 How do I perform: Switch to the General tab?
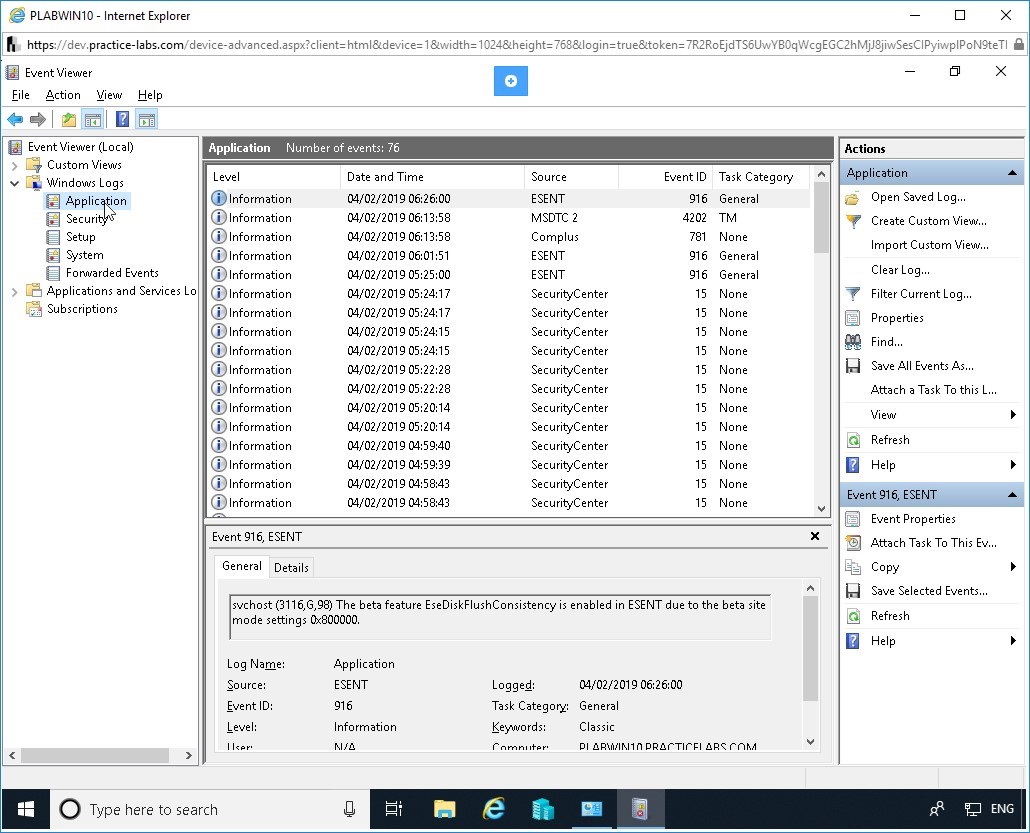pyautogui.click(x=242, y=566)
